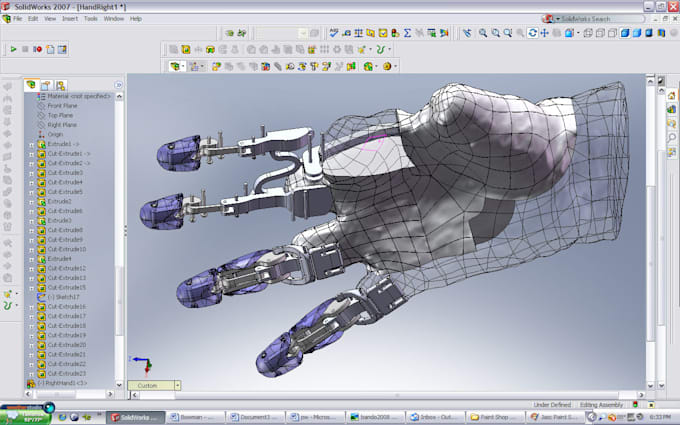Screen dimensions: 680x425
Task: Open the Custom view dropdown
Action: 177,385
